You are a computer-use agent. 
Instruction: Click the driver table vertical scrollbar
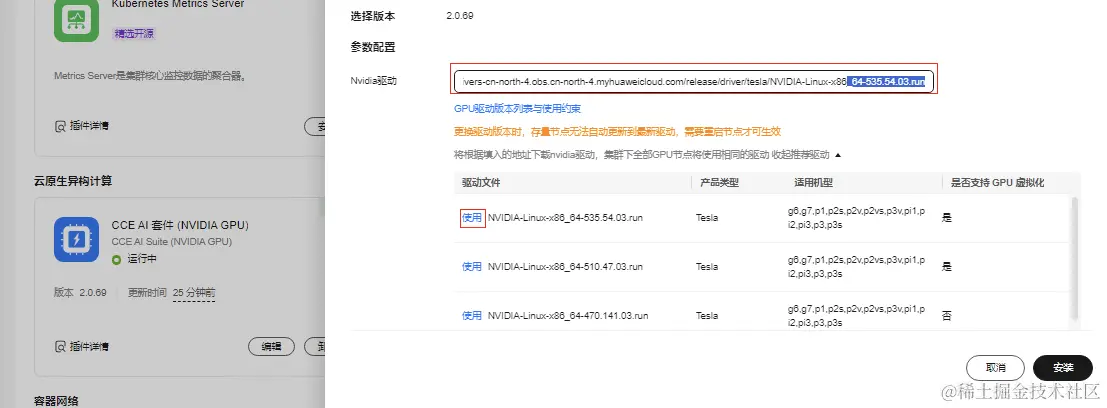click(x=1075, y=258)
